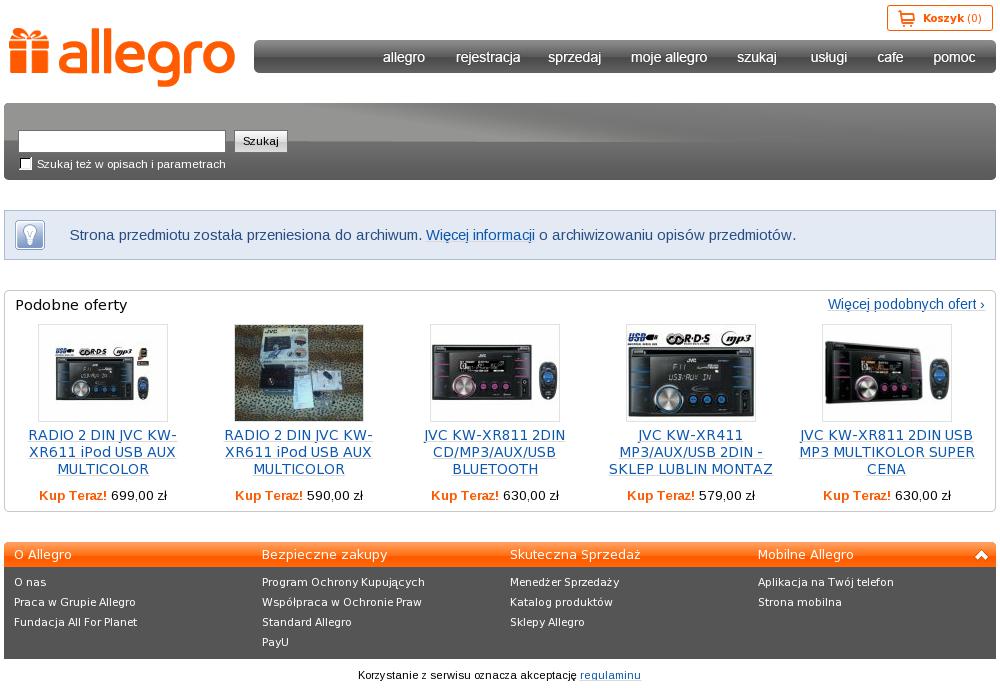
Task: Open 'JVC KW-XR811 2DIN USB MP3 MULTIKOLOR' link
Action: coord(886,452)
